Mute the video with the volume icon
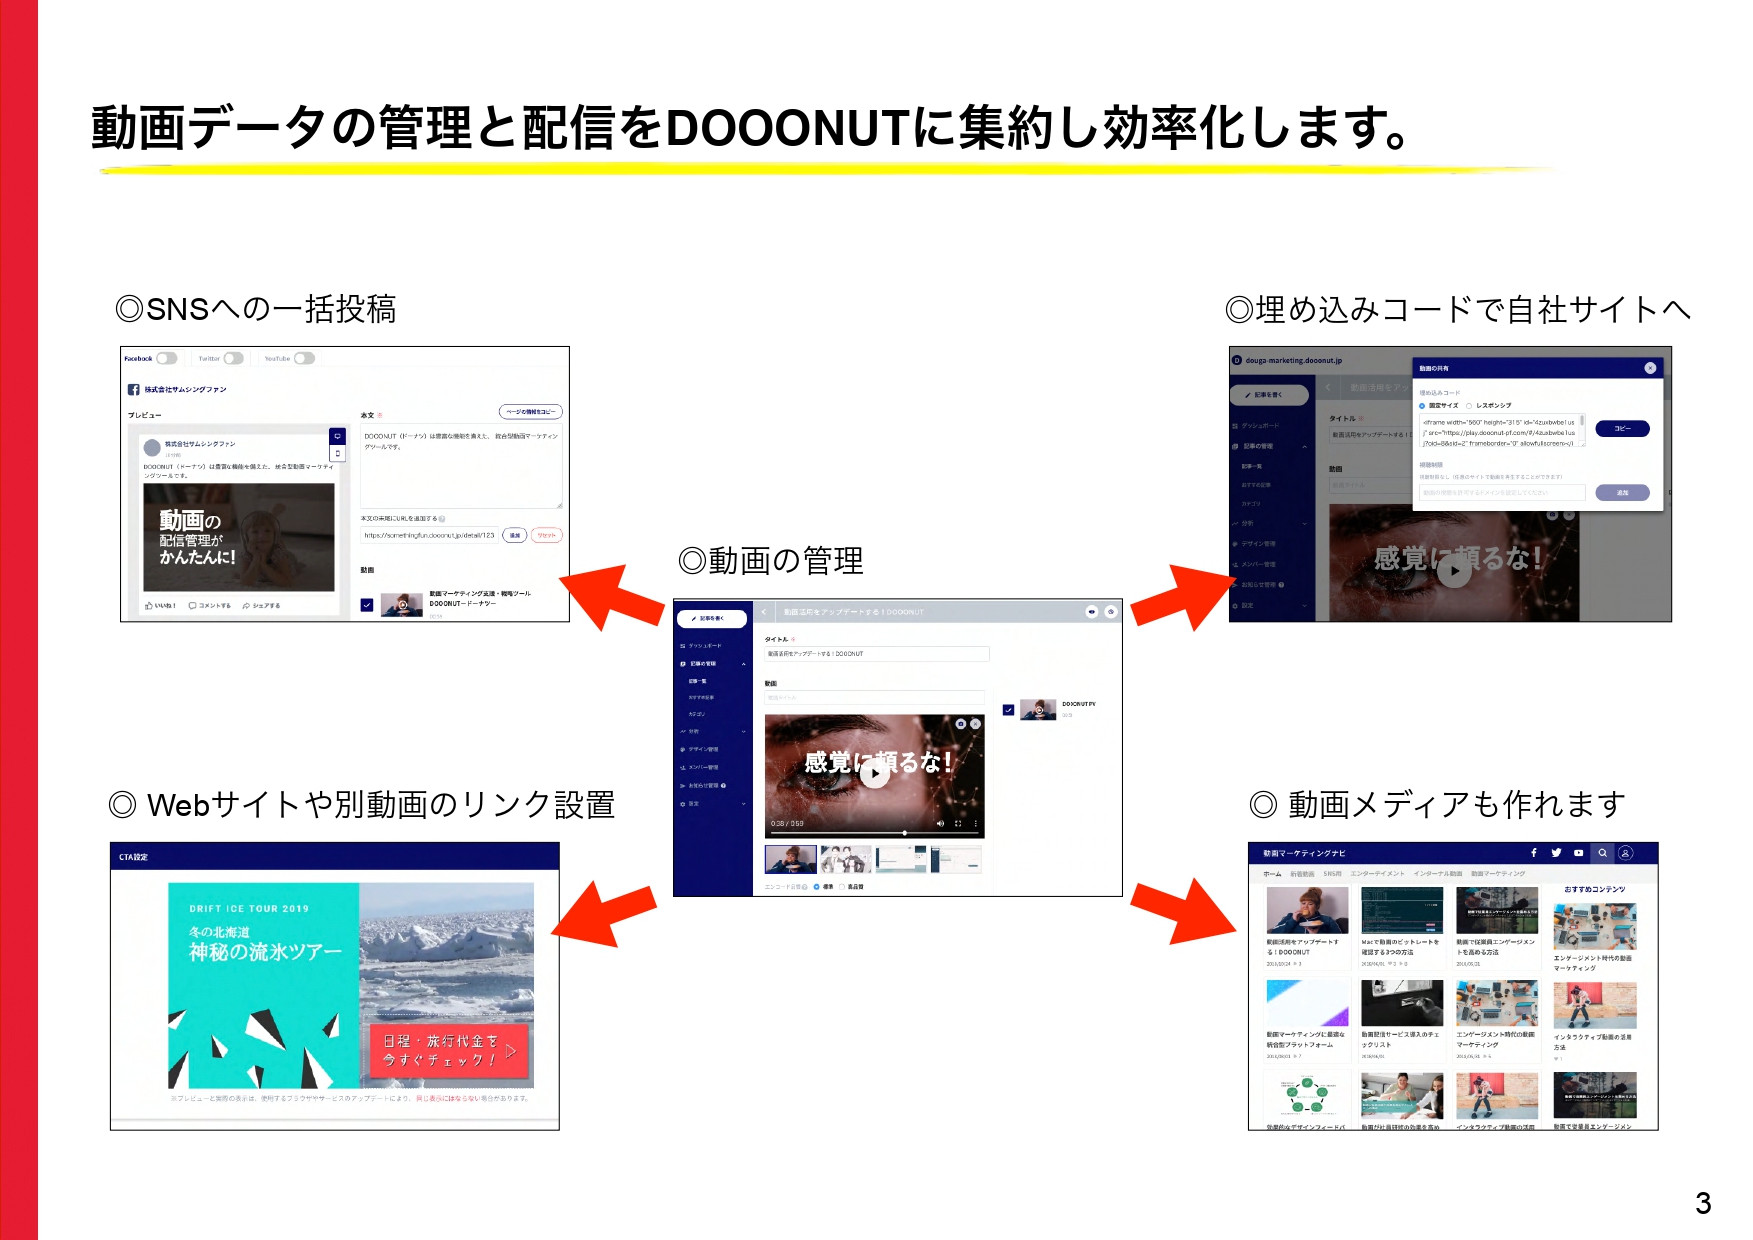 click(x=941, y=823)
